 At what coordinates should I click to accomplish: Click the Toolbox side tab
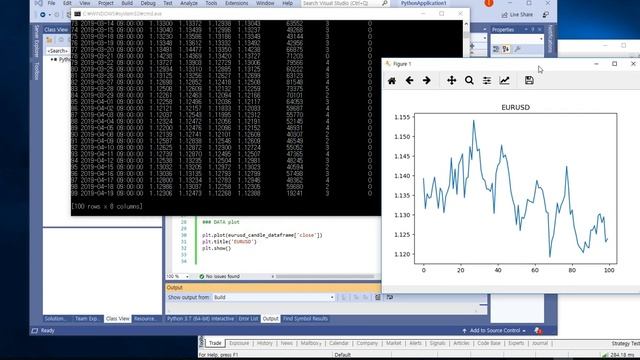[x=36, y=70]
